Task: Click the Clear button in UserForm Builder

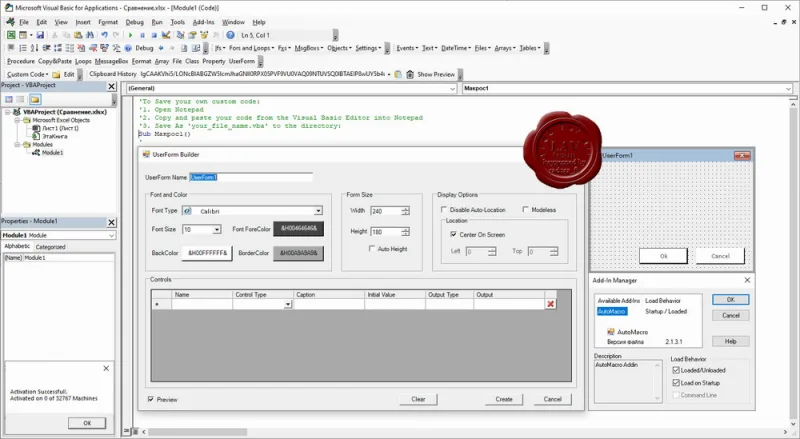Action: tap(418, 399)
